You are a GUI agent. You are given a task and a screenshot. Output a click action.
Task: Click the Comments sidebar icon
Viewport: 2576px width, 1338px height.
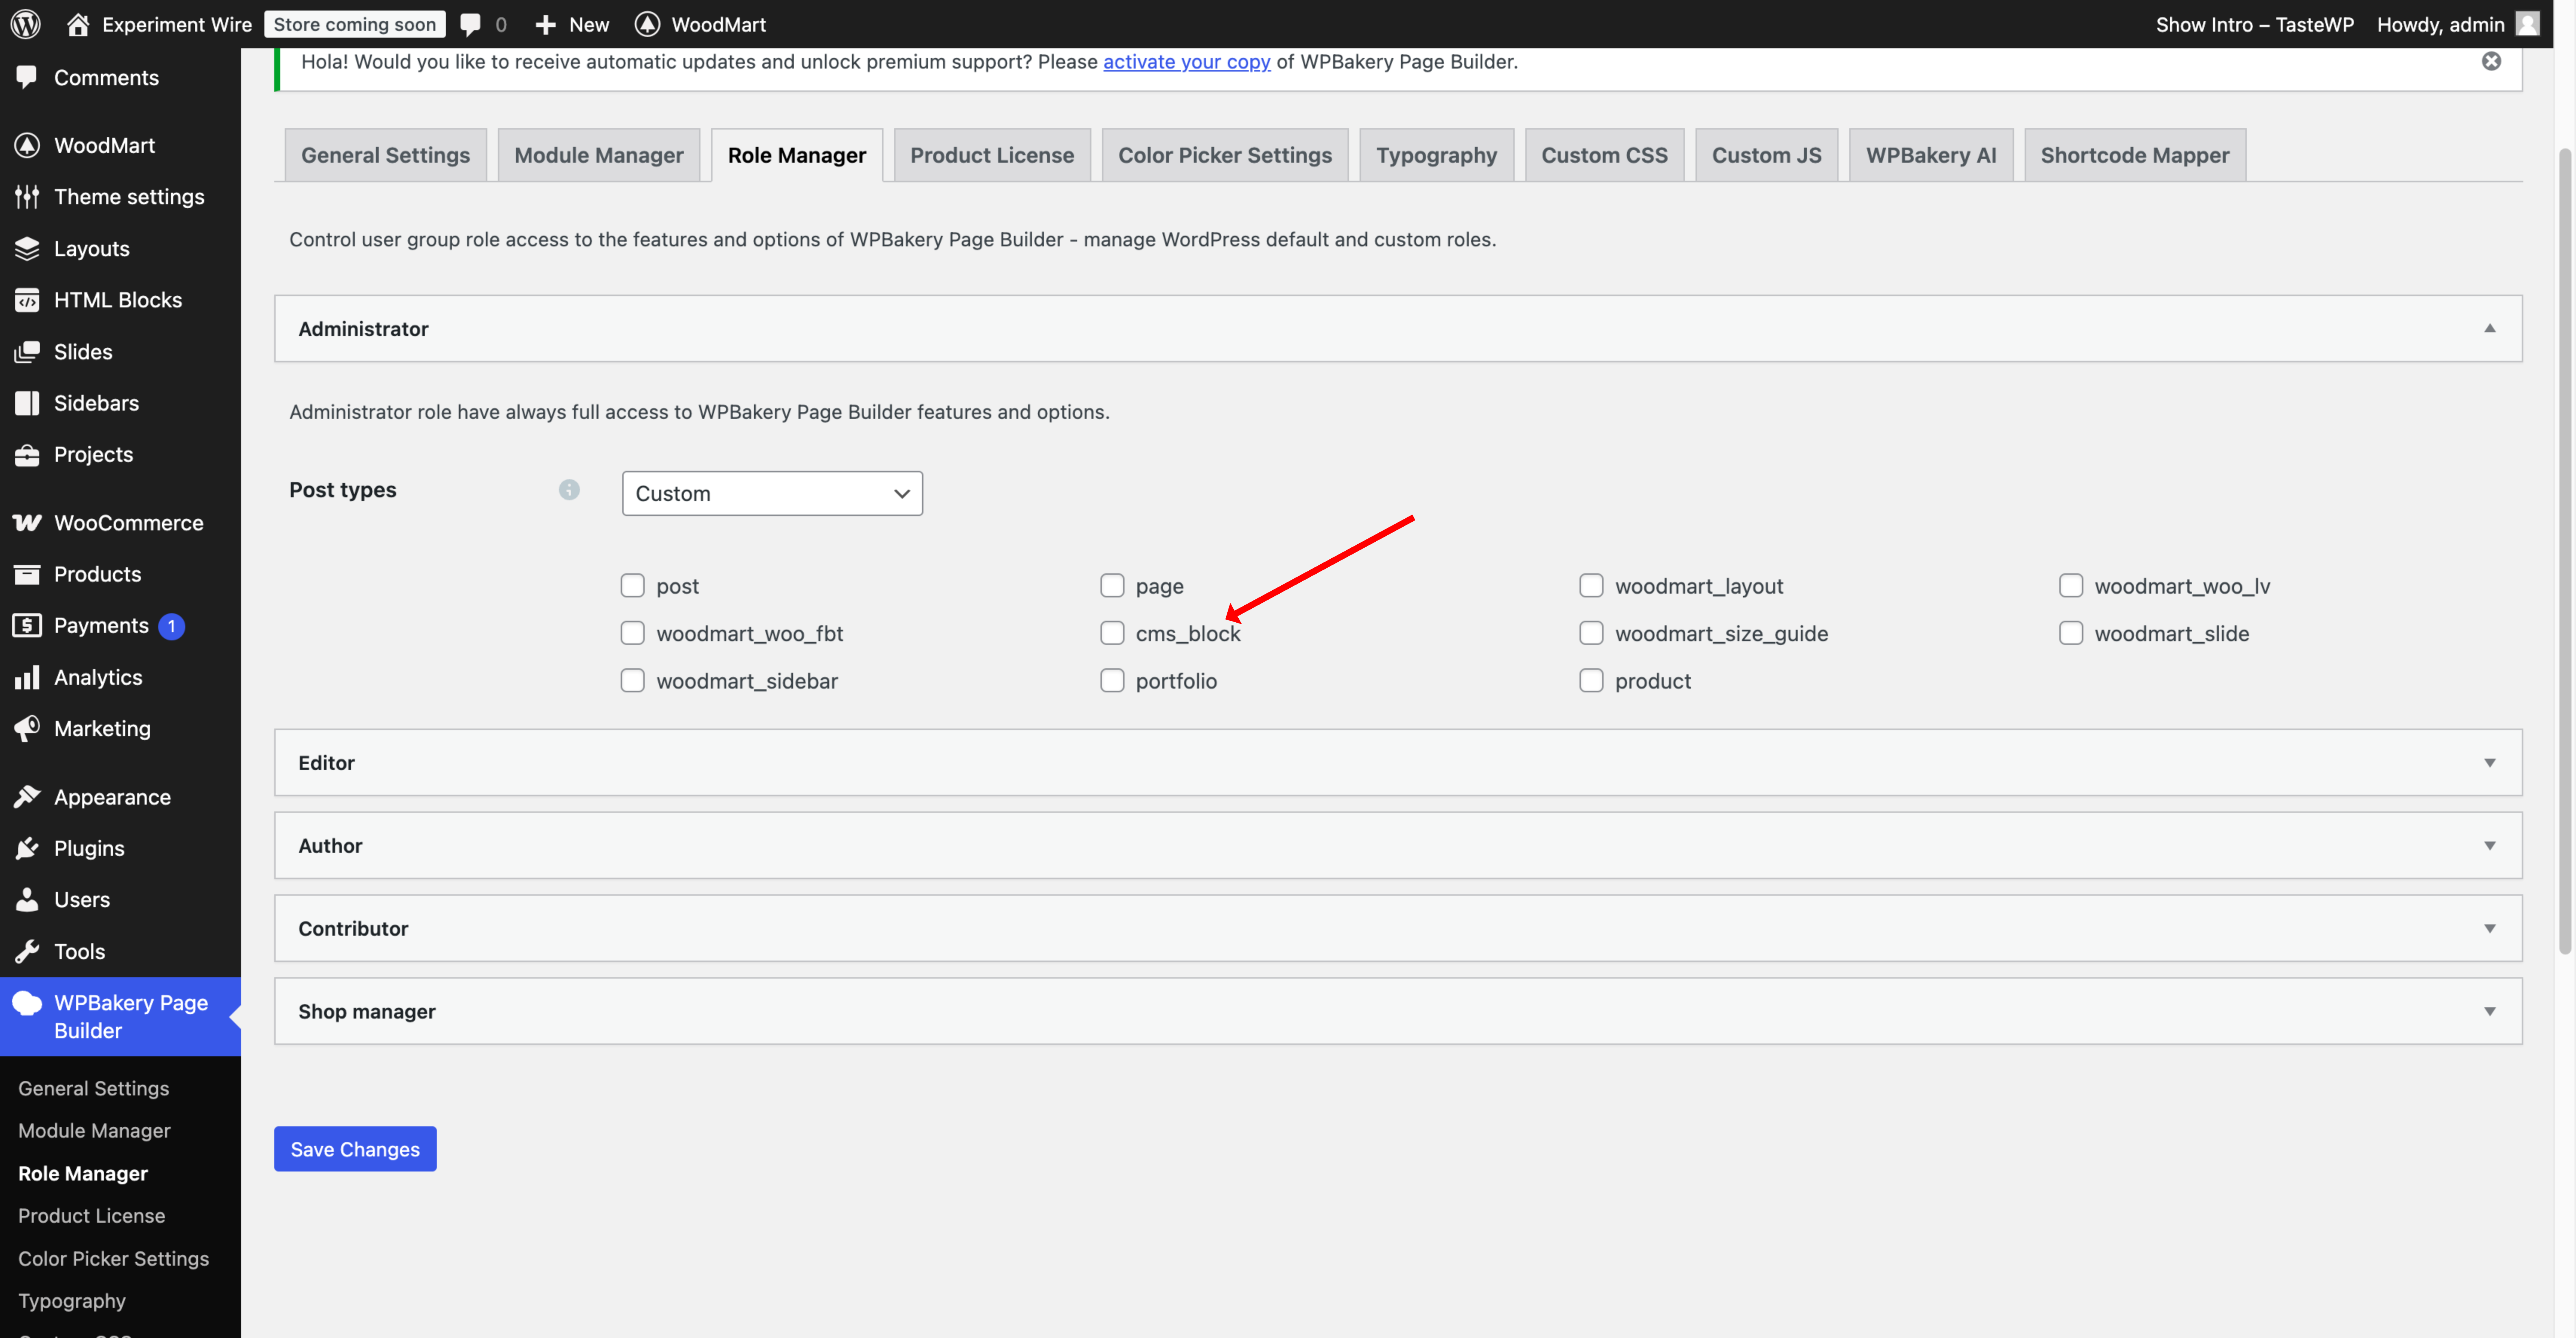click(x=27, y=77)
